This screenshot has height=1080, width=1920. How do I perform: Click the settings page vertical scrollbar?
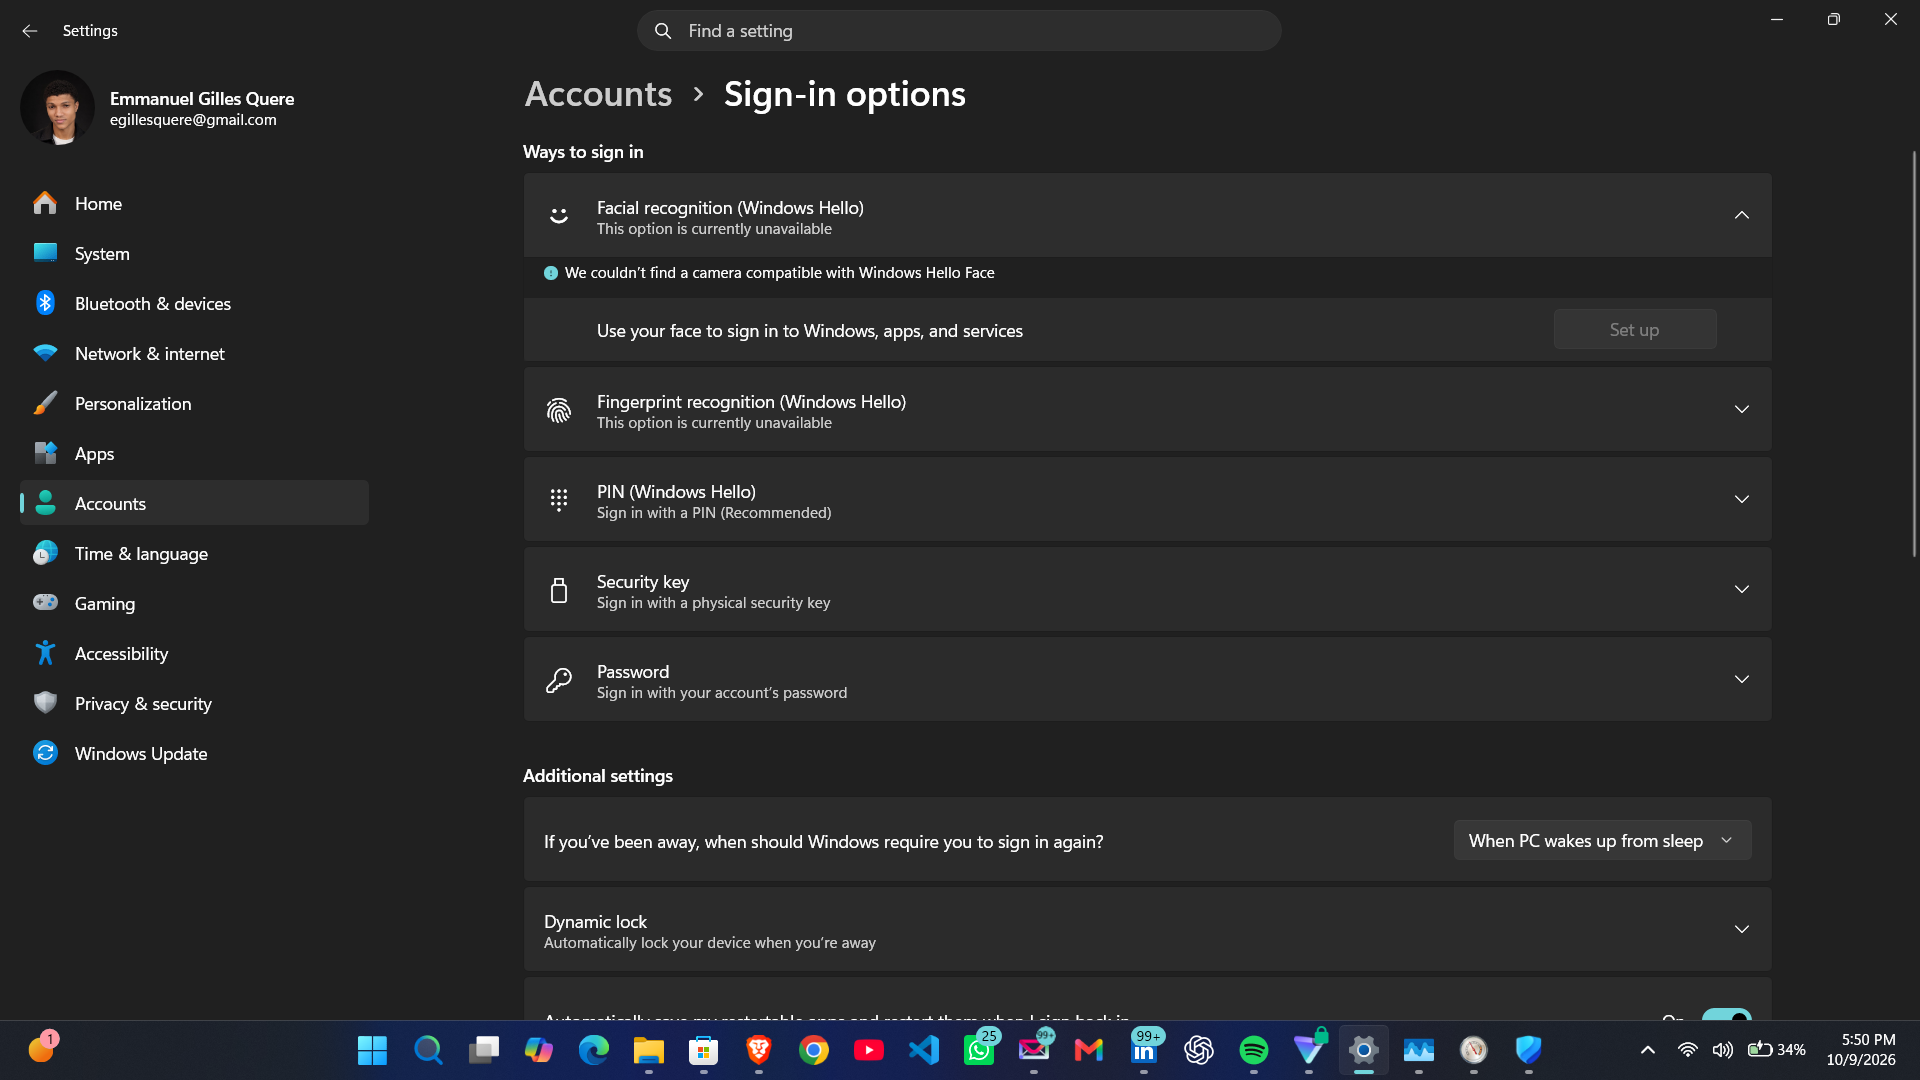coord(1913,353)
